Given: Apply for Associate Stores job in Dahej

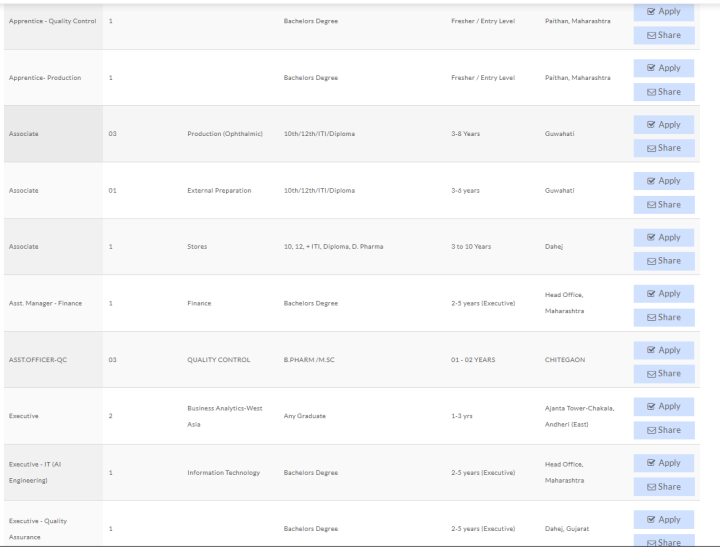Looking at the screenshot, I should (663, 238).
